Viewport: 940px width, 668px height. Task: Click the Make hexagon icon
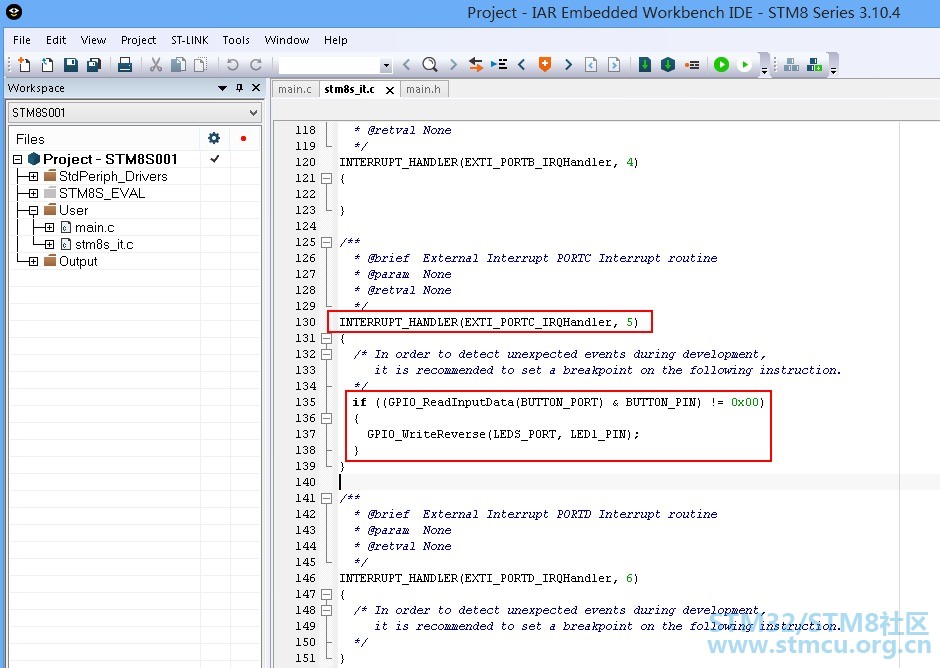pyautogui.click(x=668, y=64)
